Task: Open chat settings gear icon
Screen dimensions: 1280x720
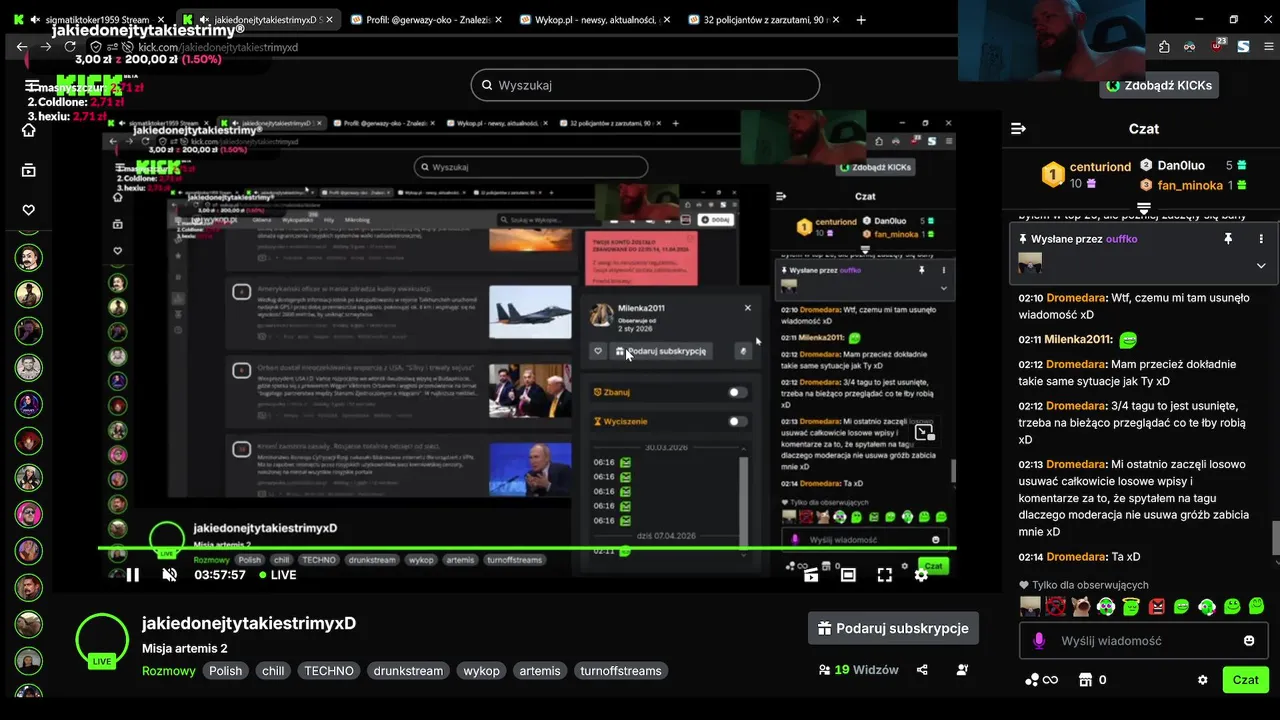Action: click(x=1202, y=680)
